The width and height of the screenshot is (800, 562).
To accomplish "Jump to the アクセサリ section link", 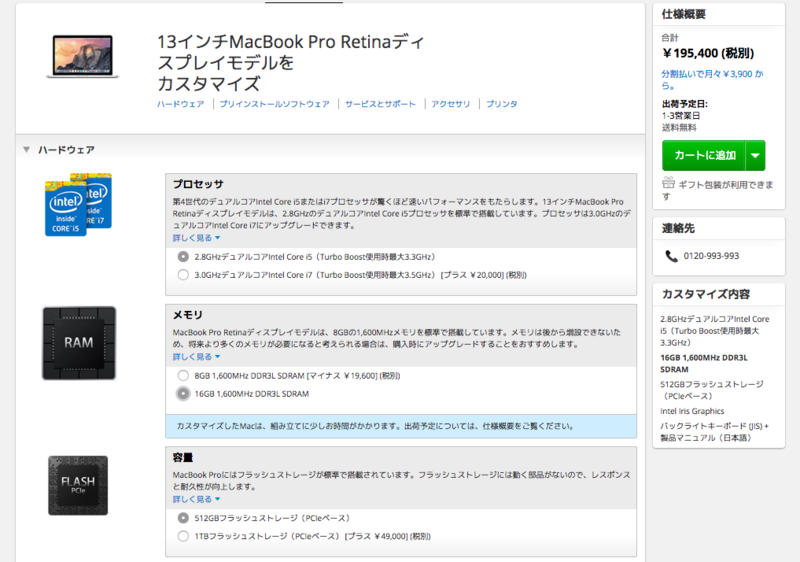I will (x=451, y=104).
